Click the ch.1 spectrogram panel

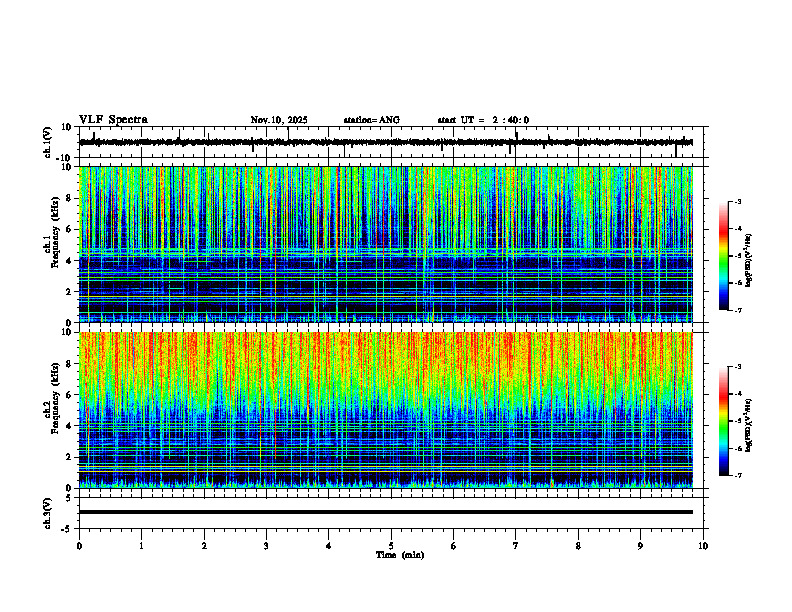coord(386,244)
